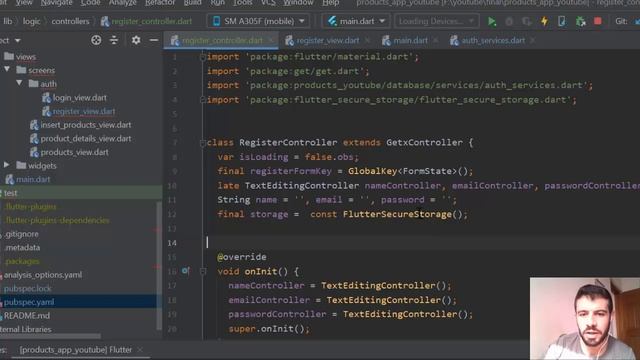
Task: Click the Attach Debugger bug-arrow icon
Action: tap(580, 21)
